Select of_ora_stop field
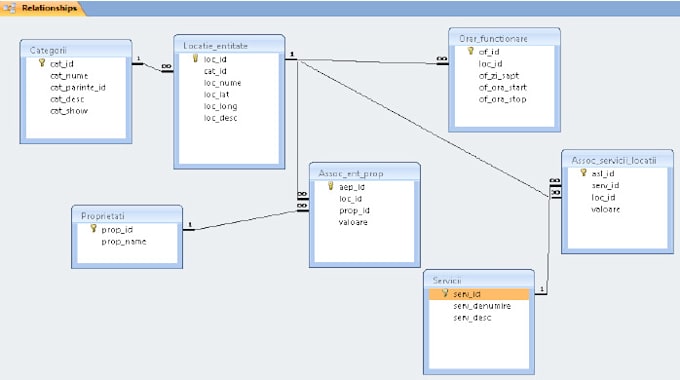 click(504, 99)
